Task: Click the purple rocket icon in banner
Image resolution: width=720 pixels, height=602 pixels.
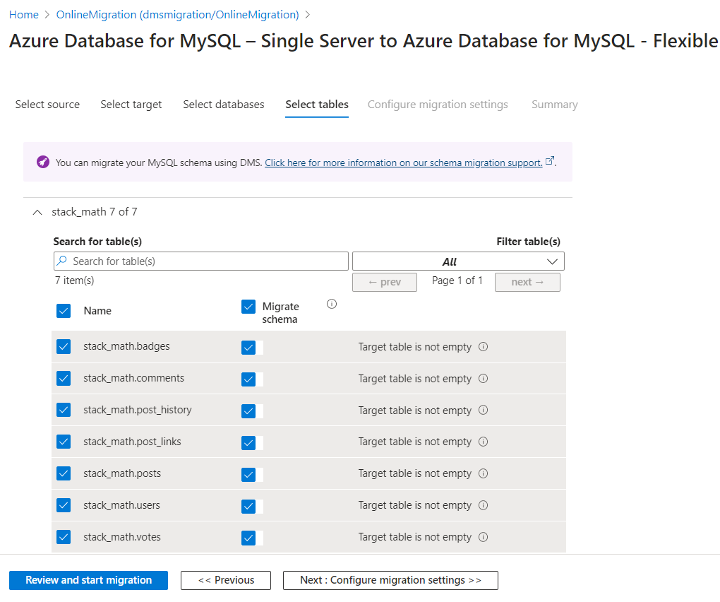Action: coord(43,162)
